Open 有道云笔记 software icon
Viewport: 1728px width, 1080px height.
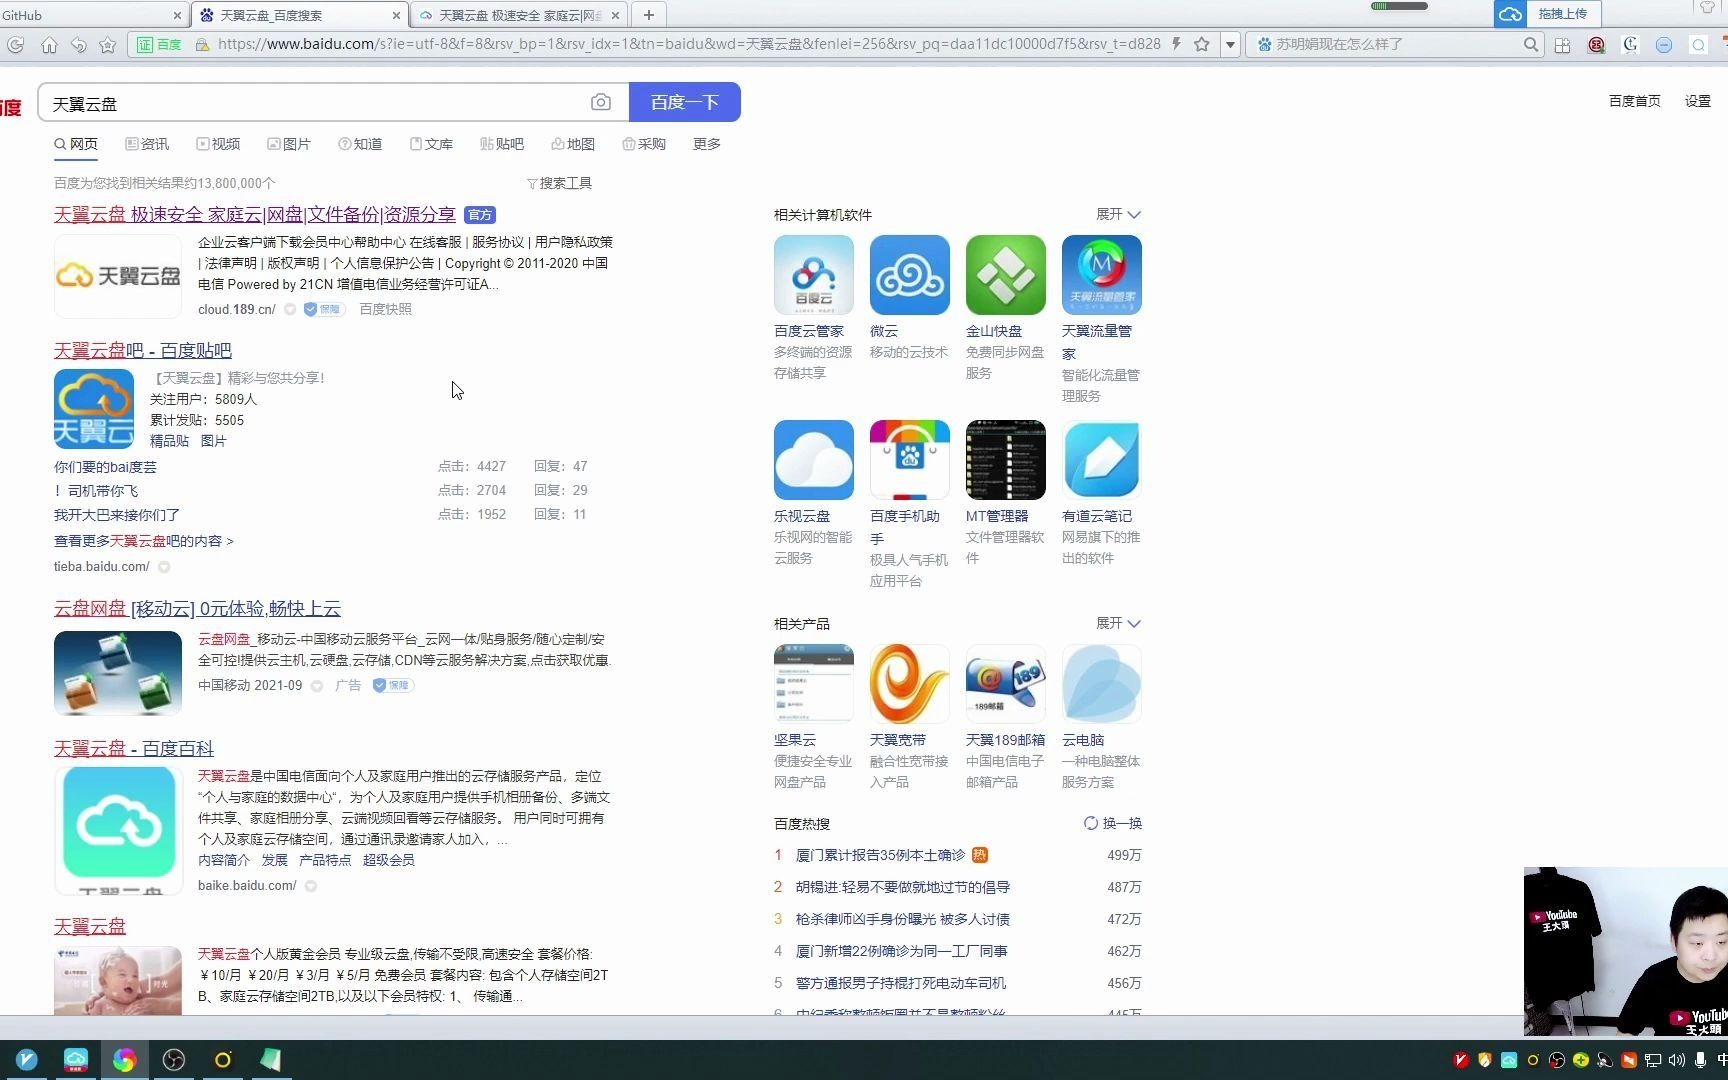(x=1101, y=460)
